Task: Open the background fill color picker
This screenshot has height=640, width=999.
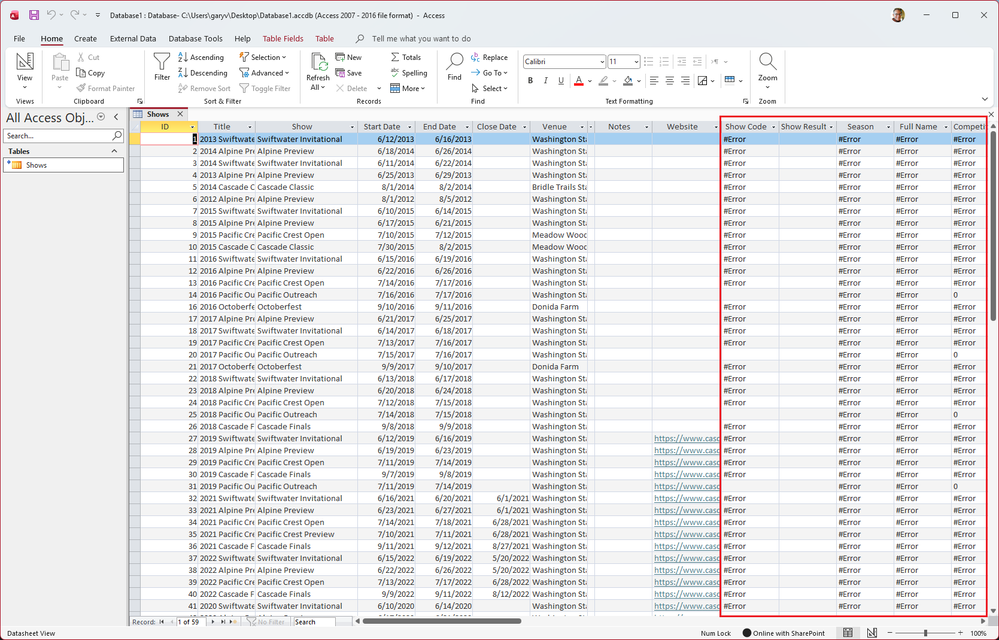Action: (x=639, y=81)
